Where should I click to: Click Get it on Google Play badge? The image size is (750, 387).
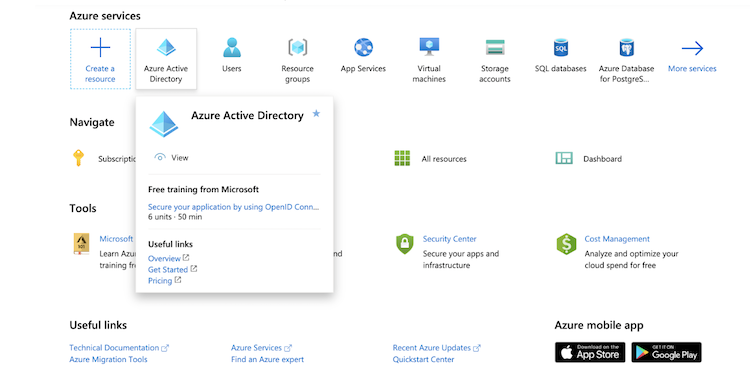tap(666, 352)
